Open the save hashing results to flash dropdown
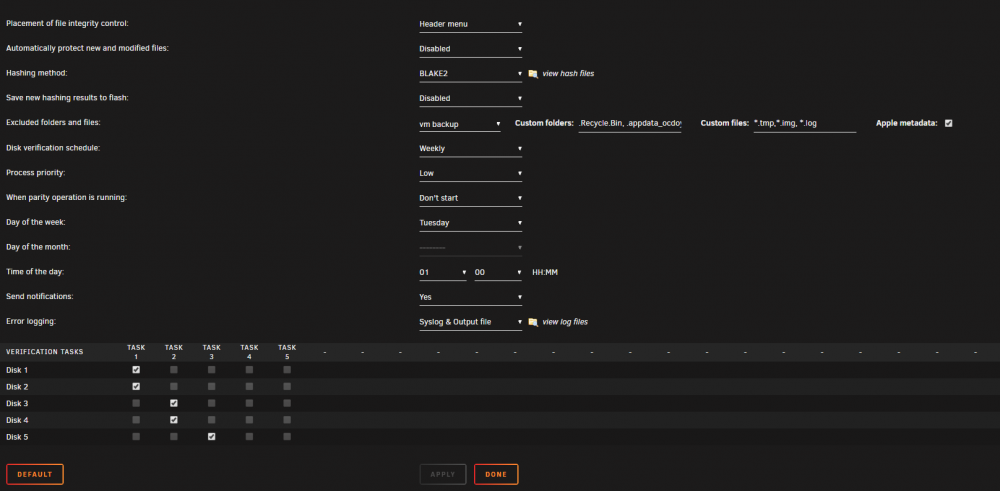The height and width of the screenshot is (491, 1000). (470, 99)
